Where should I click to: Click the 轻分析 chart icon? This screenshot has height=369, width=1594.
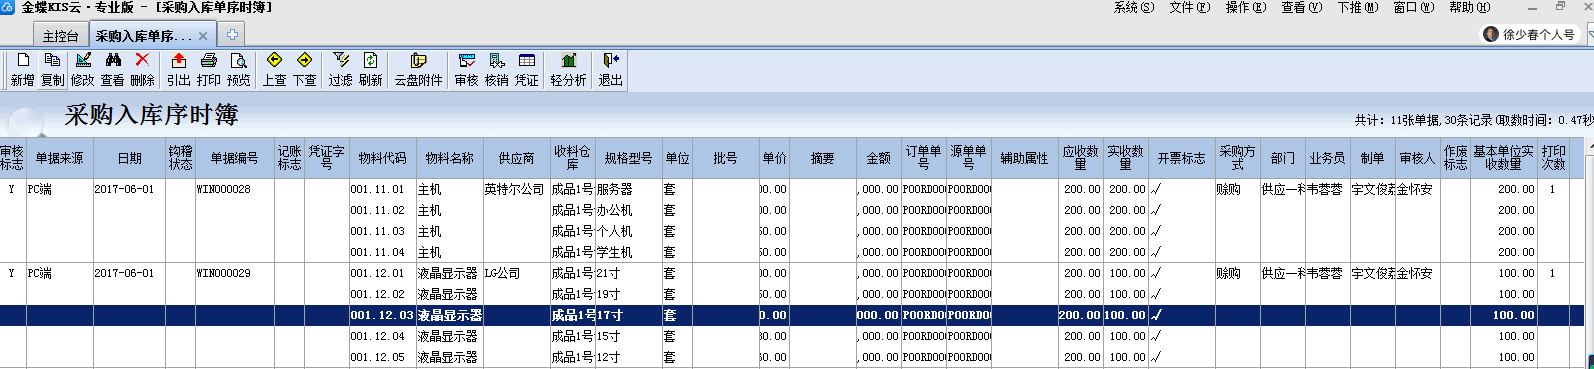point(568,70)
